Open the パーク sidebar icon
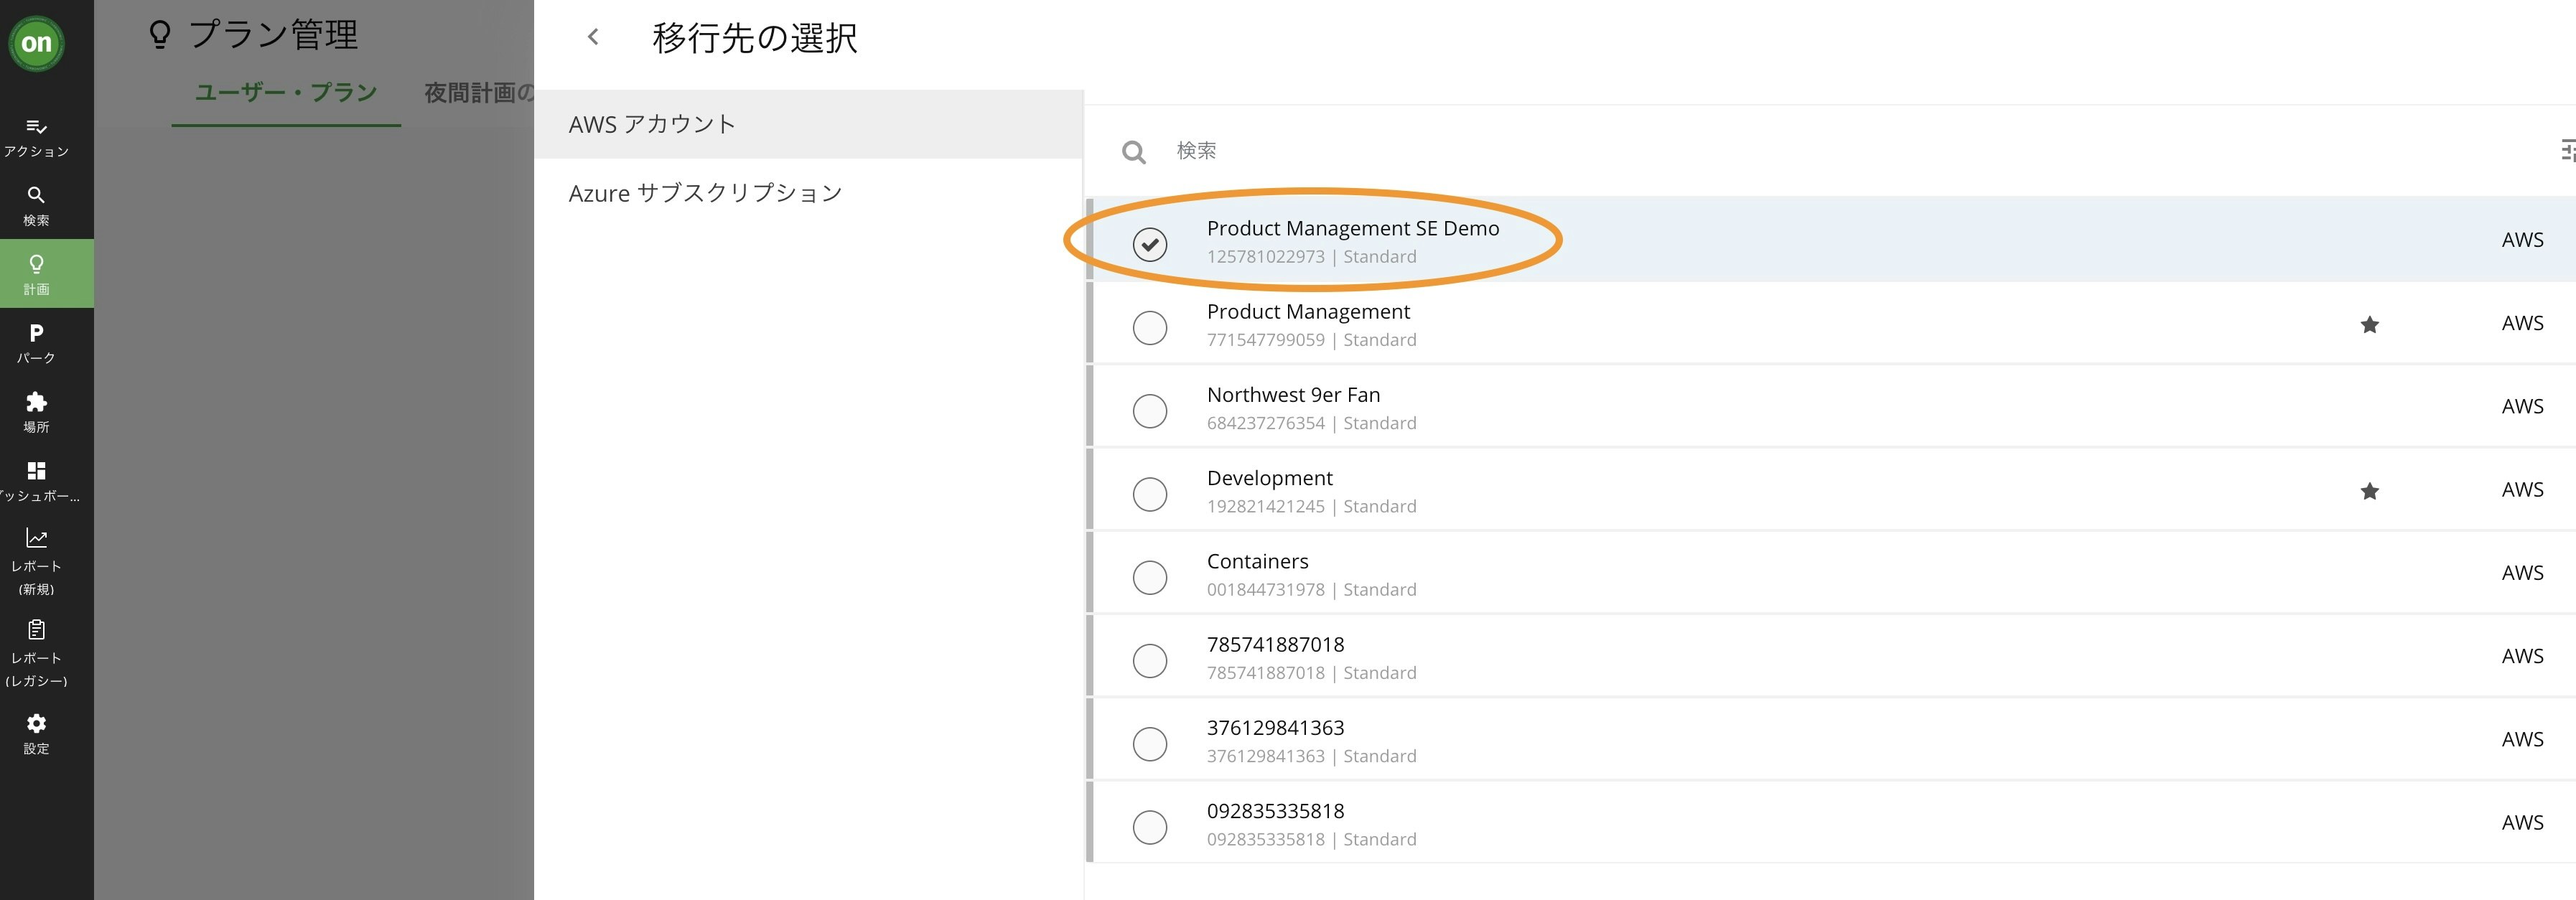Image resolution: width=2576 pixels, height=900 pixels. [x=36, y=343]
